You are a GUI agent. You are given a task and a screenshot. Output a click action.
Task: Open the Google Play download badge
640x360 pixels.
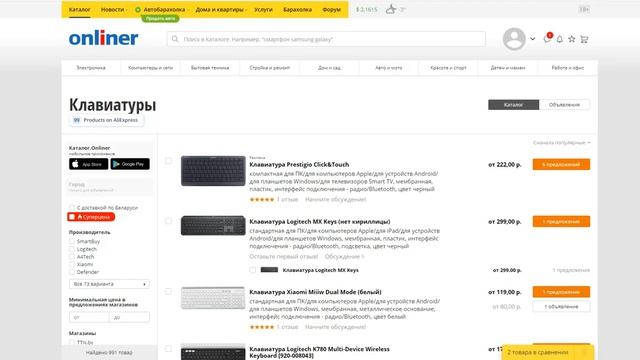(x=130, y=164)
